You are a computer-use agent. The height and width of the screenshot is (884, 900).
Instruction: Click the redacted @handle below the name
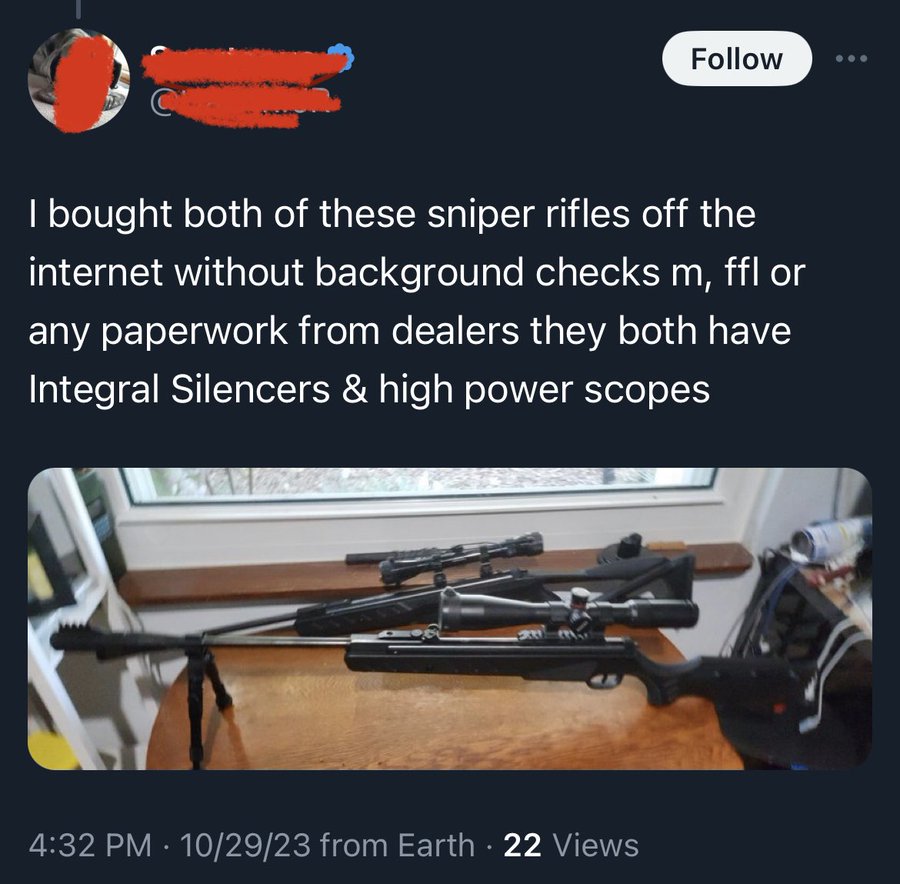click(246, 106)
